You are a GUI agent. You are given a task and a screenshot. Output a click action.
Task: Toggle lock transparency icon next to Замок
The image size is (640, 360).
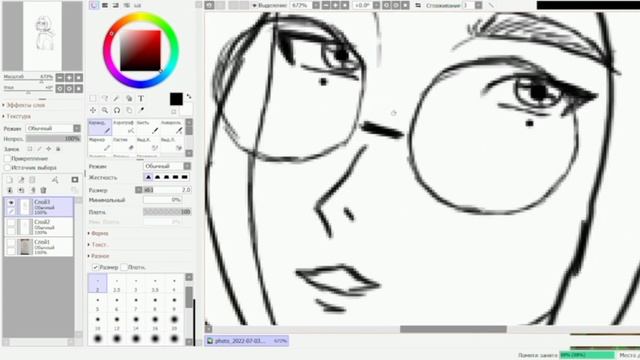pyautogui.click(x=30, y=149)
